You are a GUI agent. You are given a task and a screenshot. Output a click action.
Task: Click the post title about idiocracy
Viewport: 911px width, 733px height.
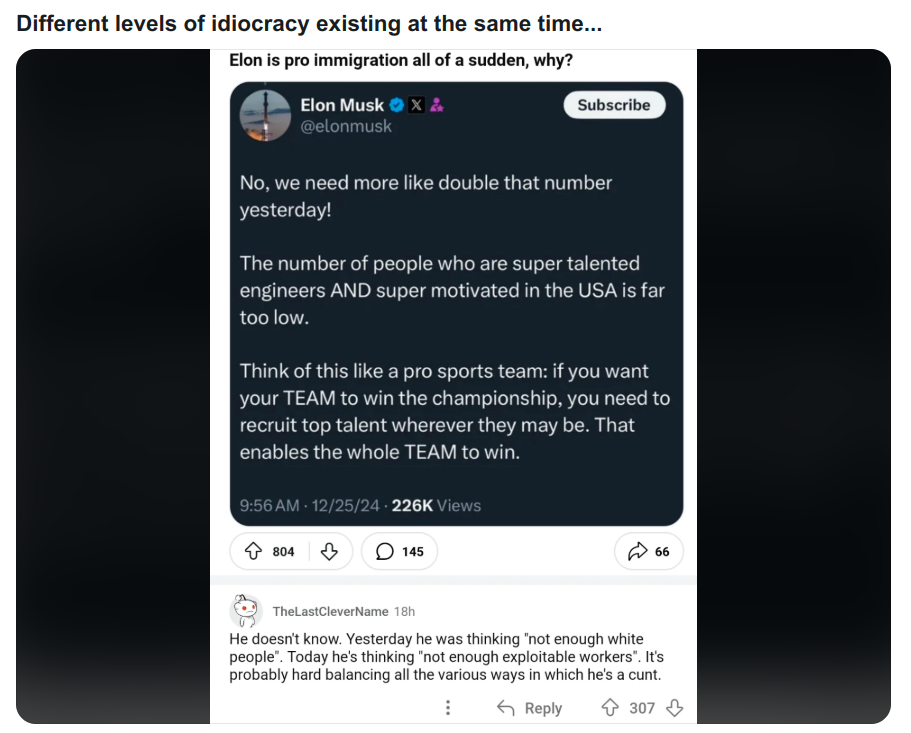(309, 23)
